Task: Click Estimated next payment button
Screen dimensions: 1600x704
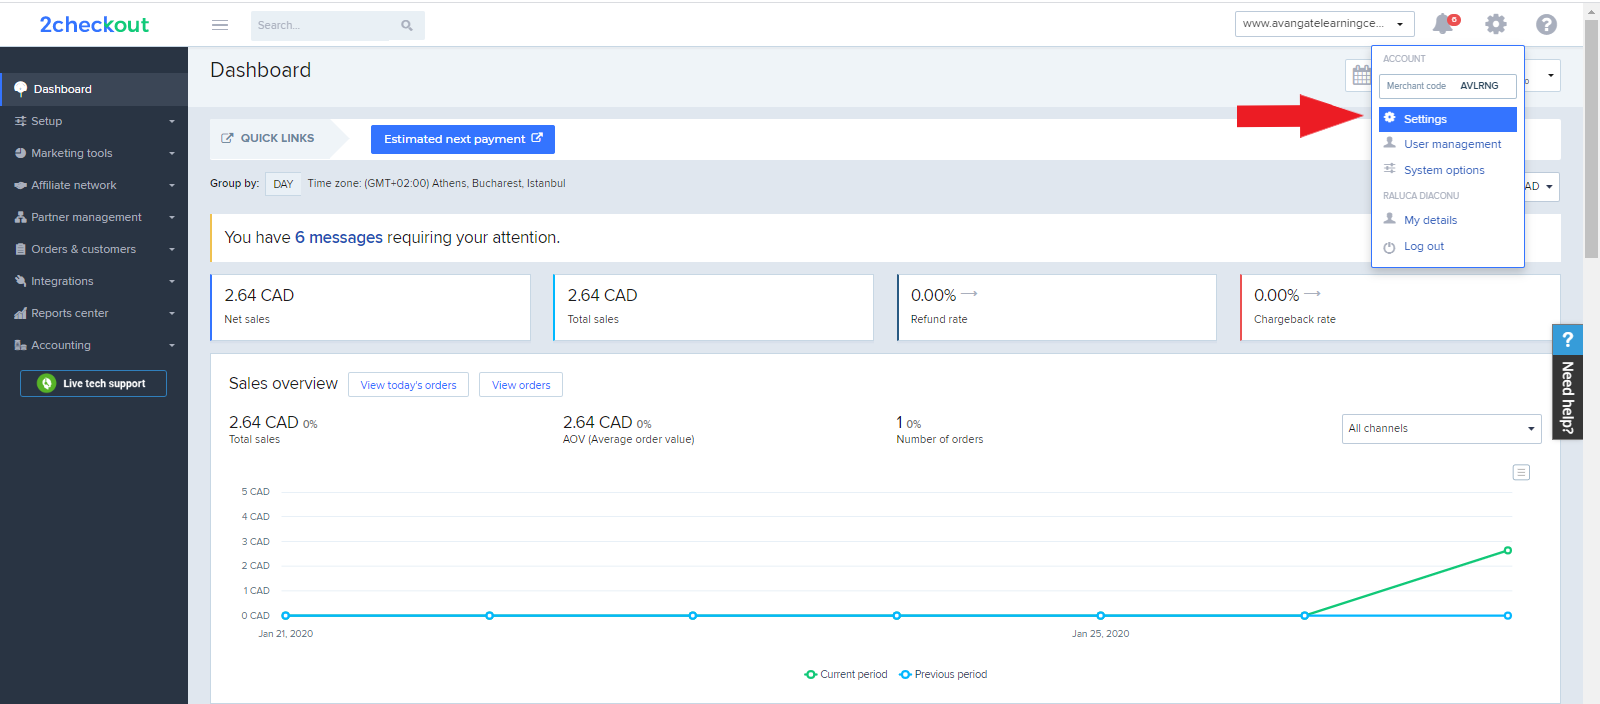Action: point(462,139)
